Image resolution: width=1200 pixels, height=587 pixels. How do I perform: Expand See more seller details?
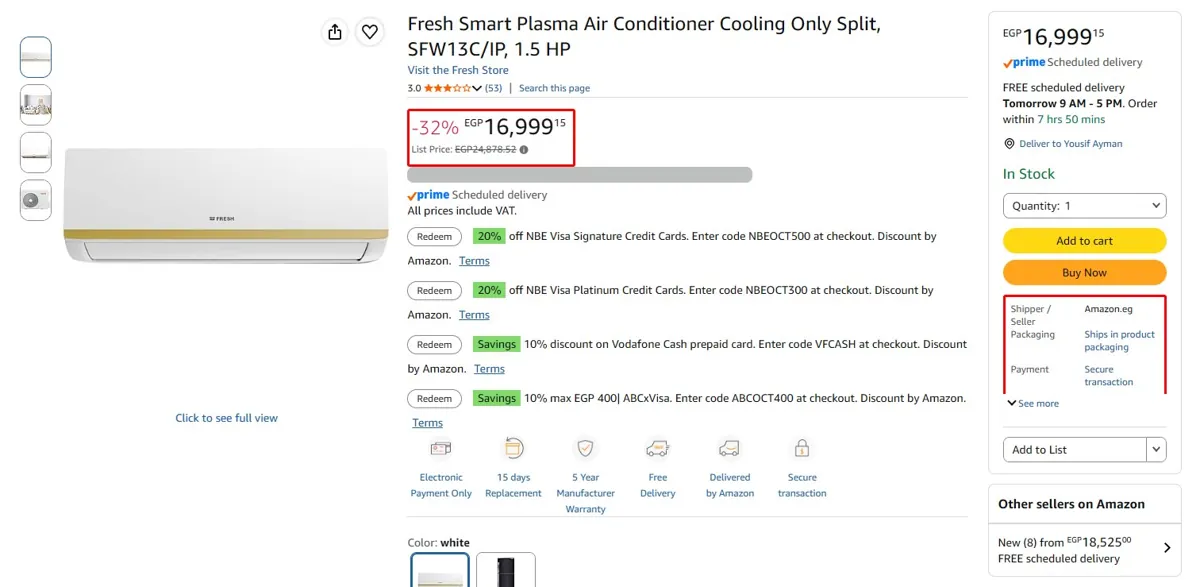tap(1033, 404)
